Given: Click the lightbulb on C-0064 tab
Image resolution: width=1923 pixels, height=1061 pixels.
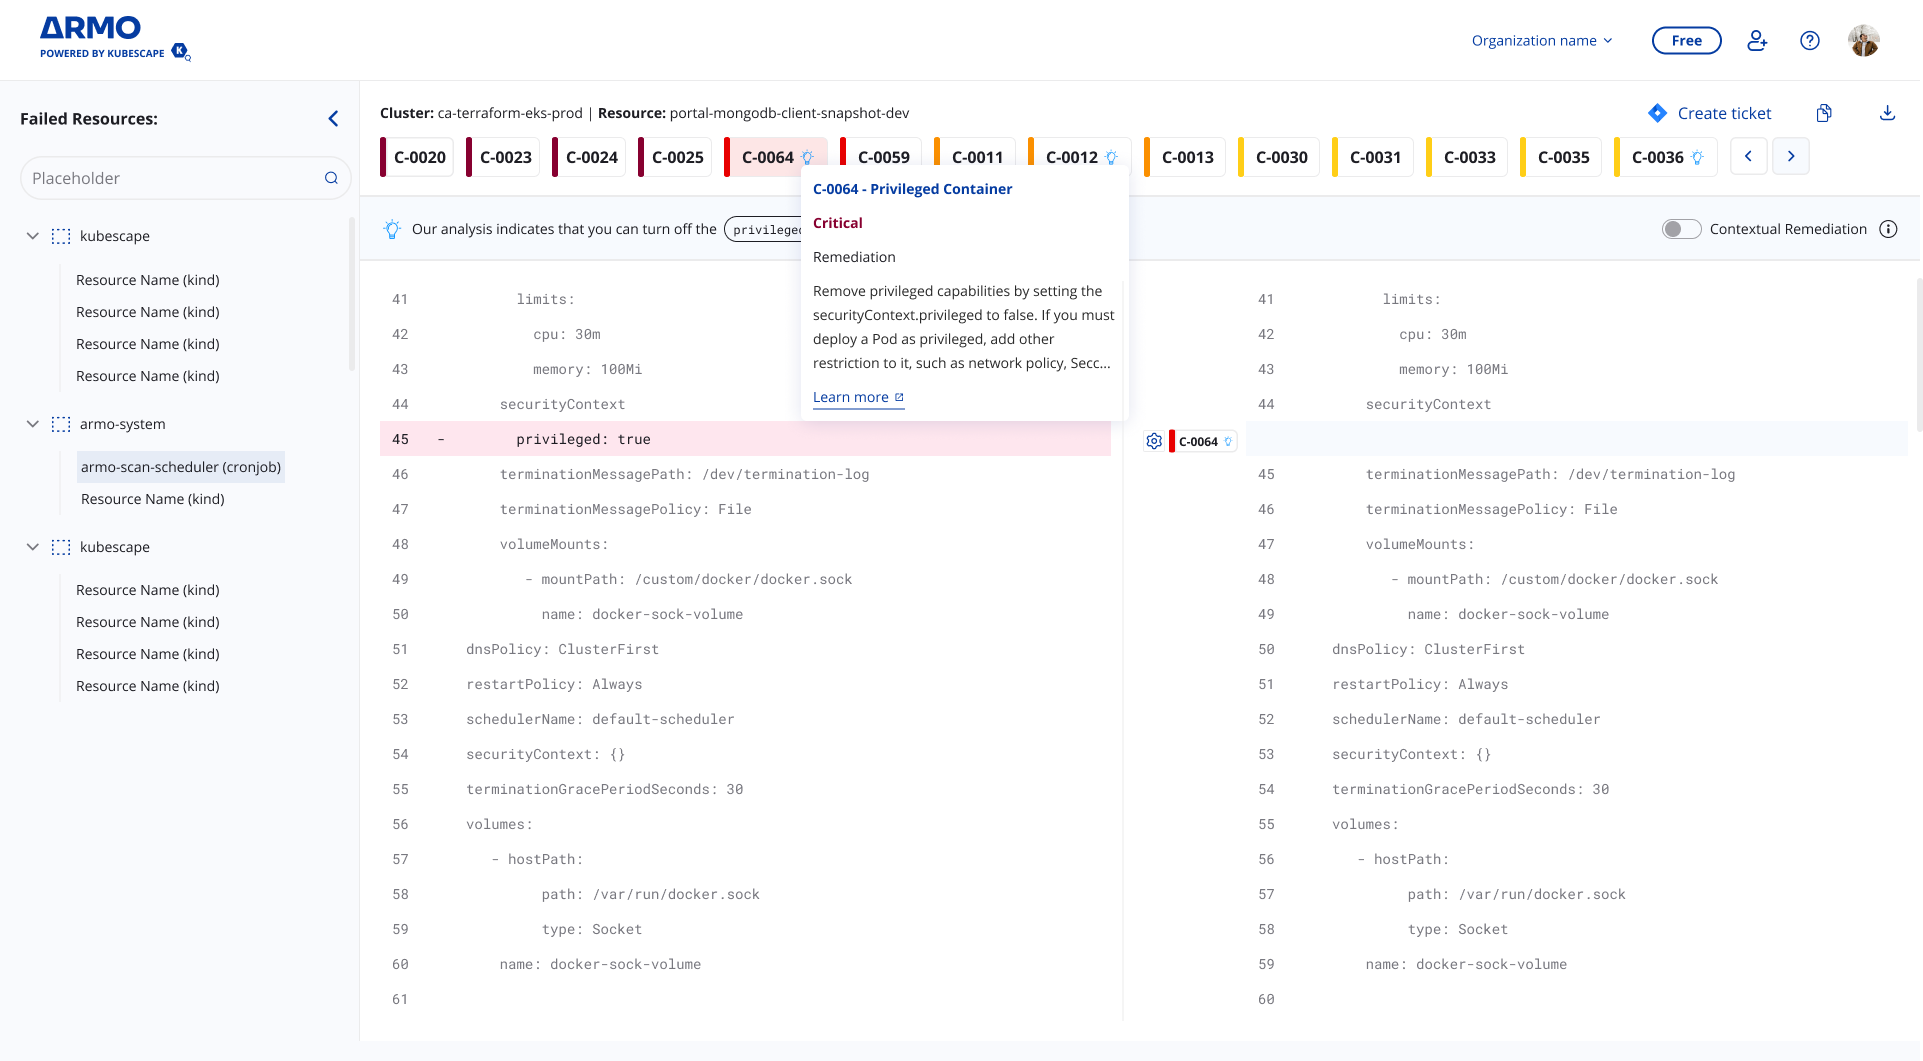Looking at the screenshot, I should (807, 157).
